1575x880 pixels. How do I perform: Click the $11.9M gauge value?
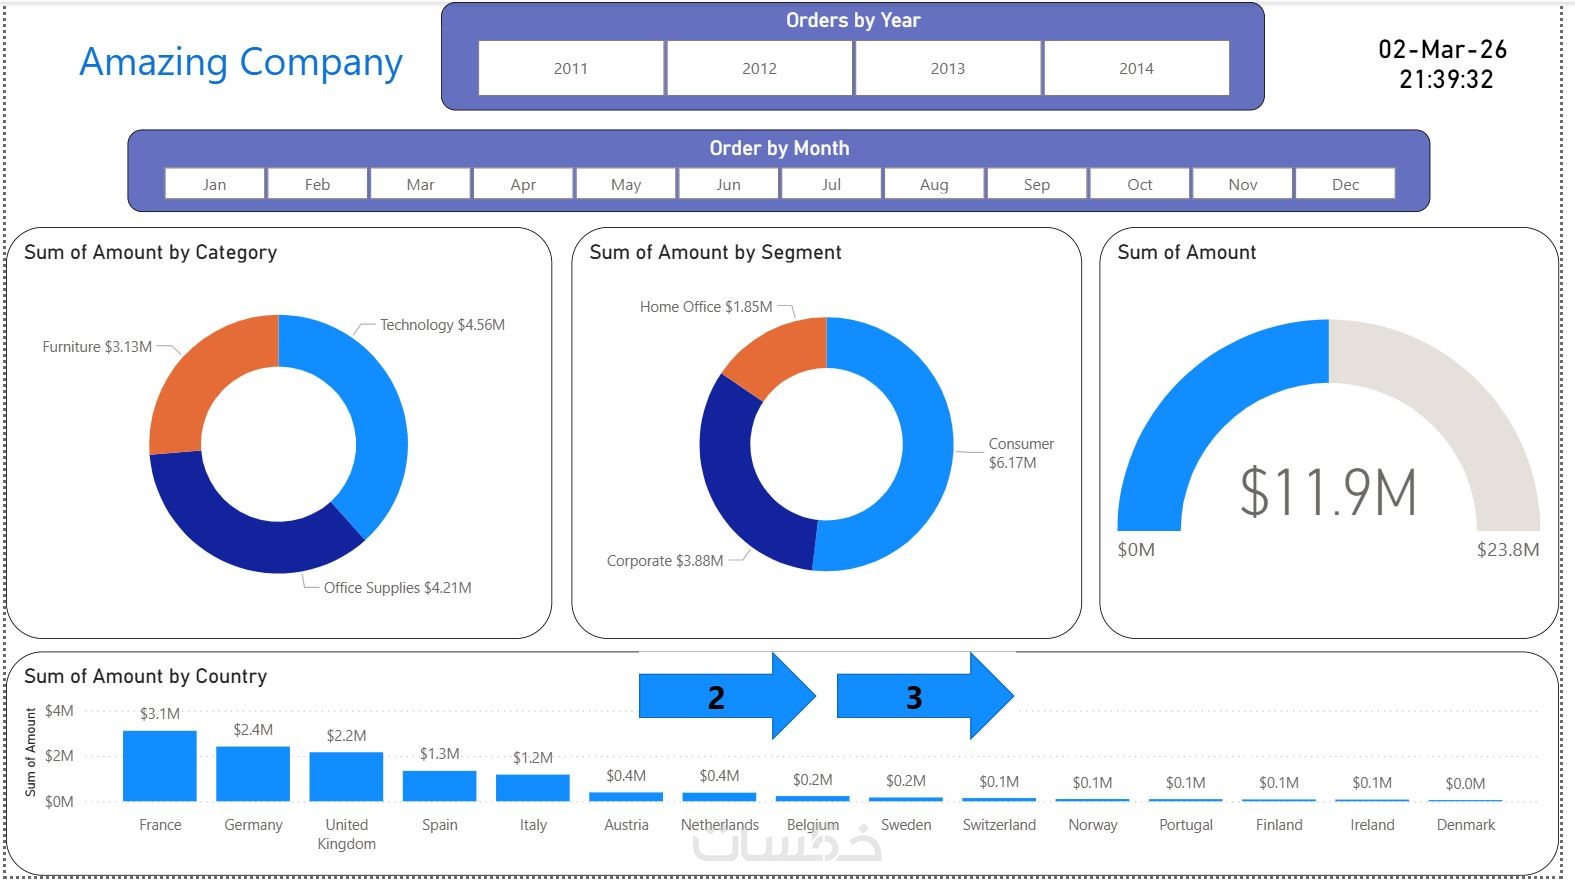pyautogui.click(x=1329, y=492)
